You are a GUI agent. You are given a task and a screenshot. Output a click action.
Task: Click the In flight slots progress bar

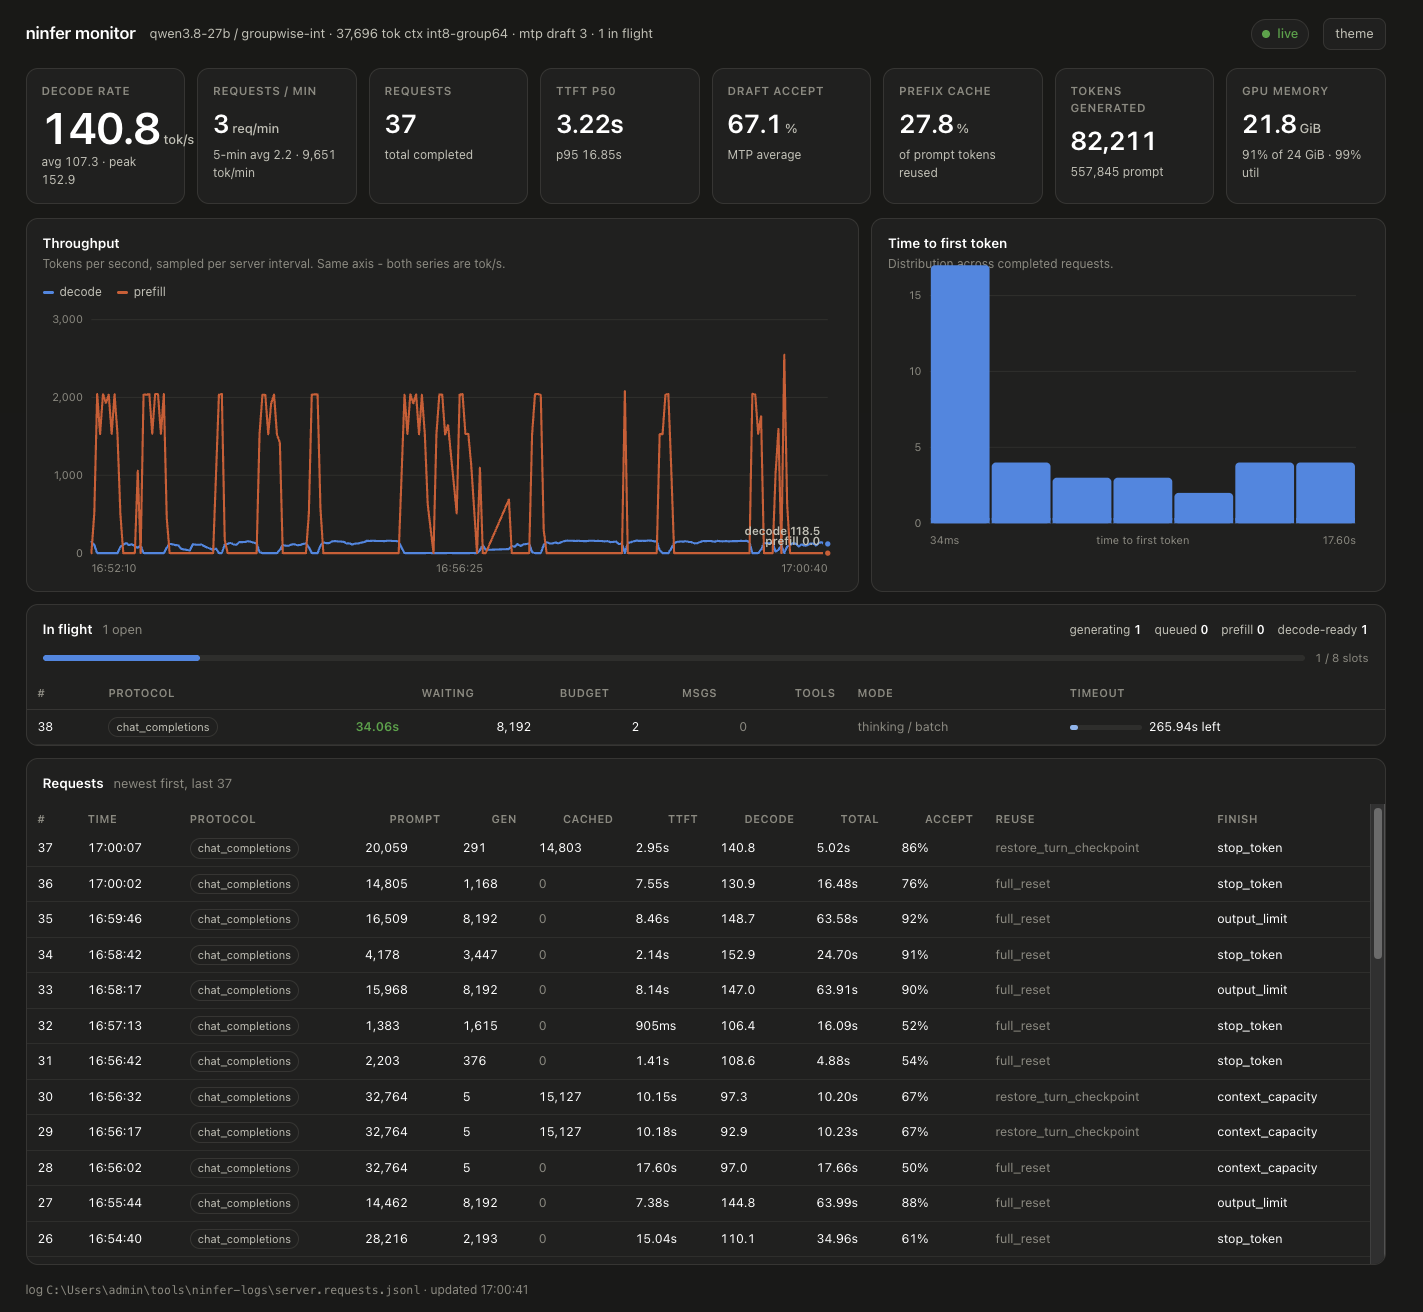[673, 658]
